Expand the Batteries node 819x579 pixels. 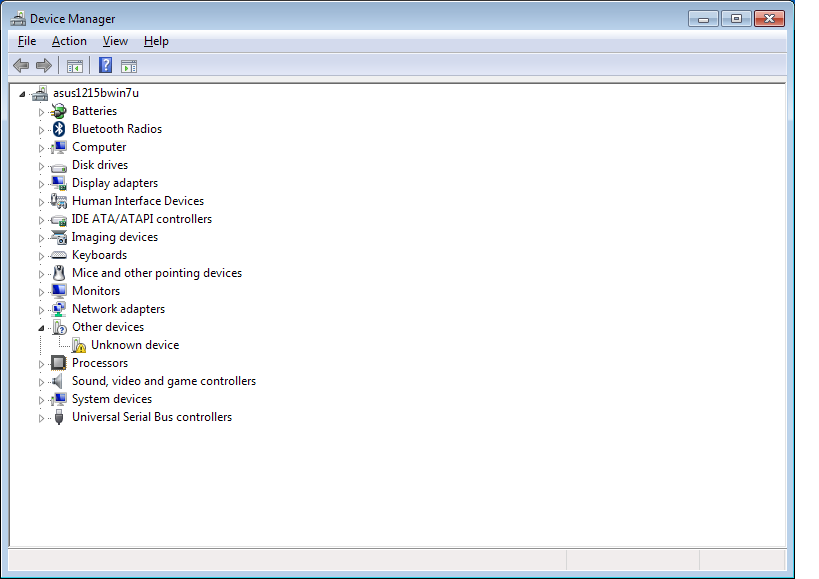[x=41, y=112]
